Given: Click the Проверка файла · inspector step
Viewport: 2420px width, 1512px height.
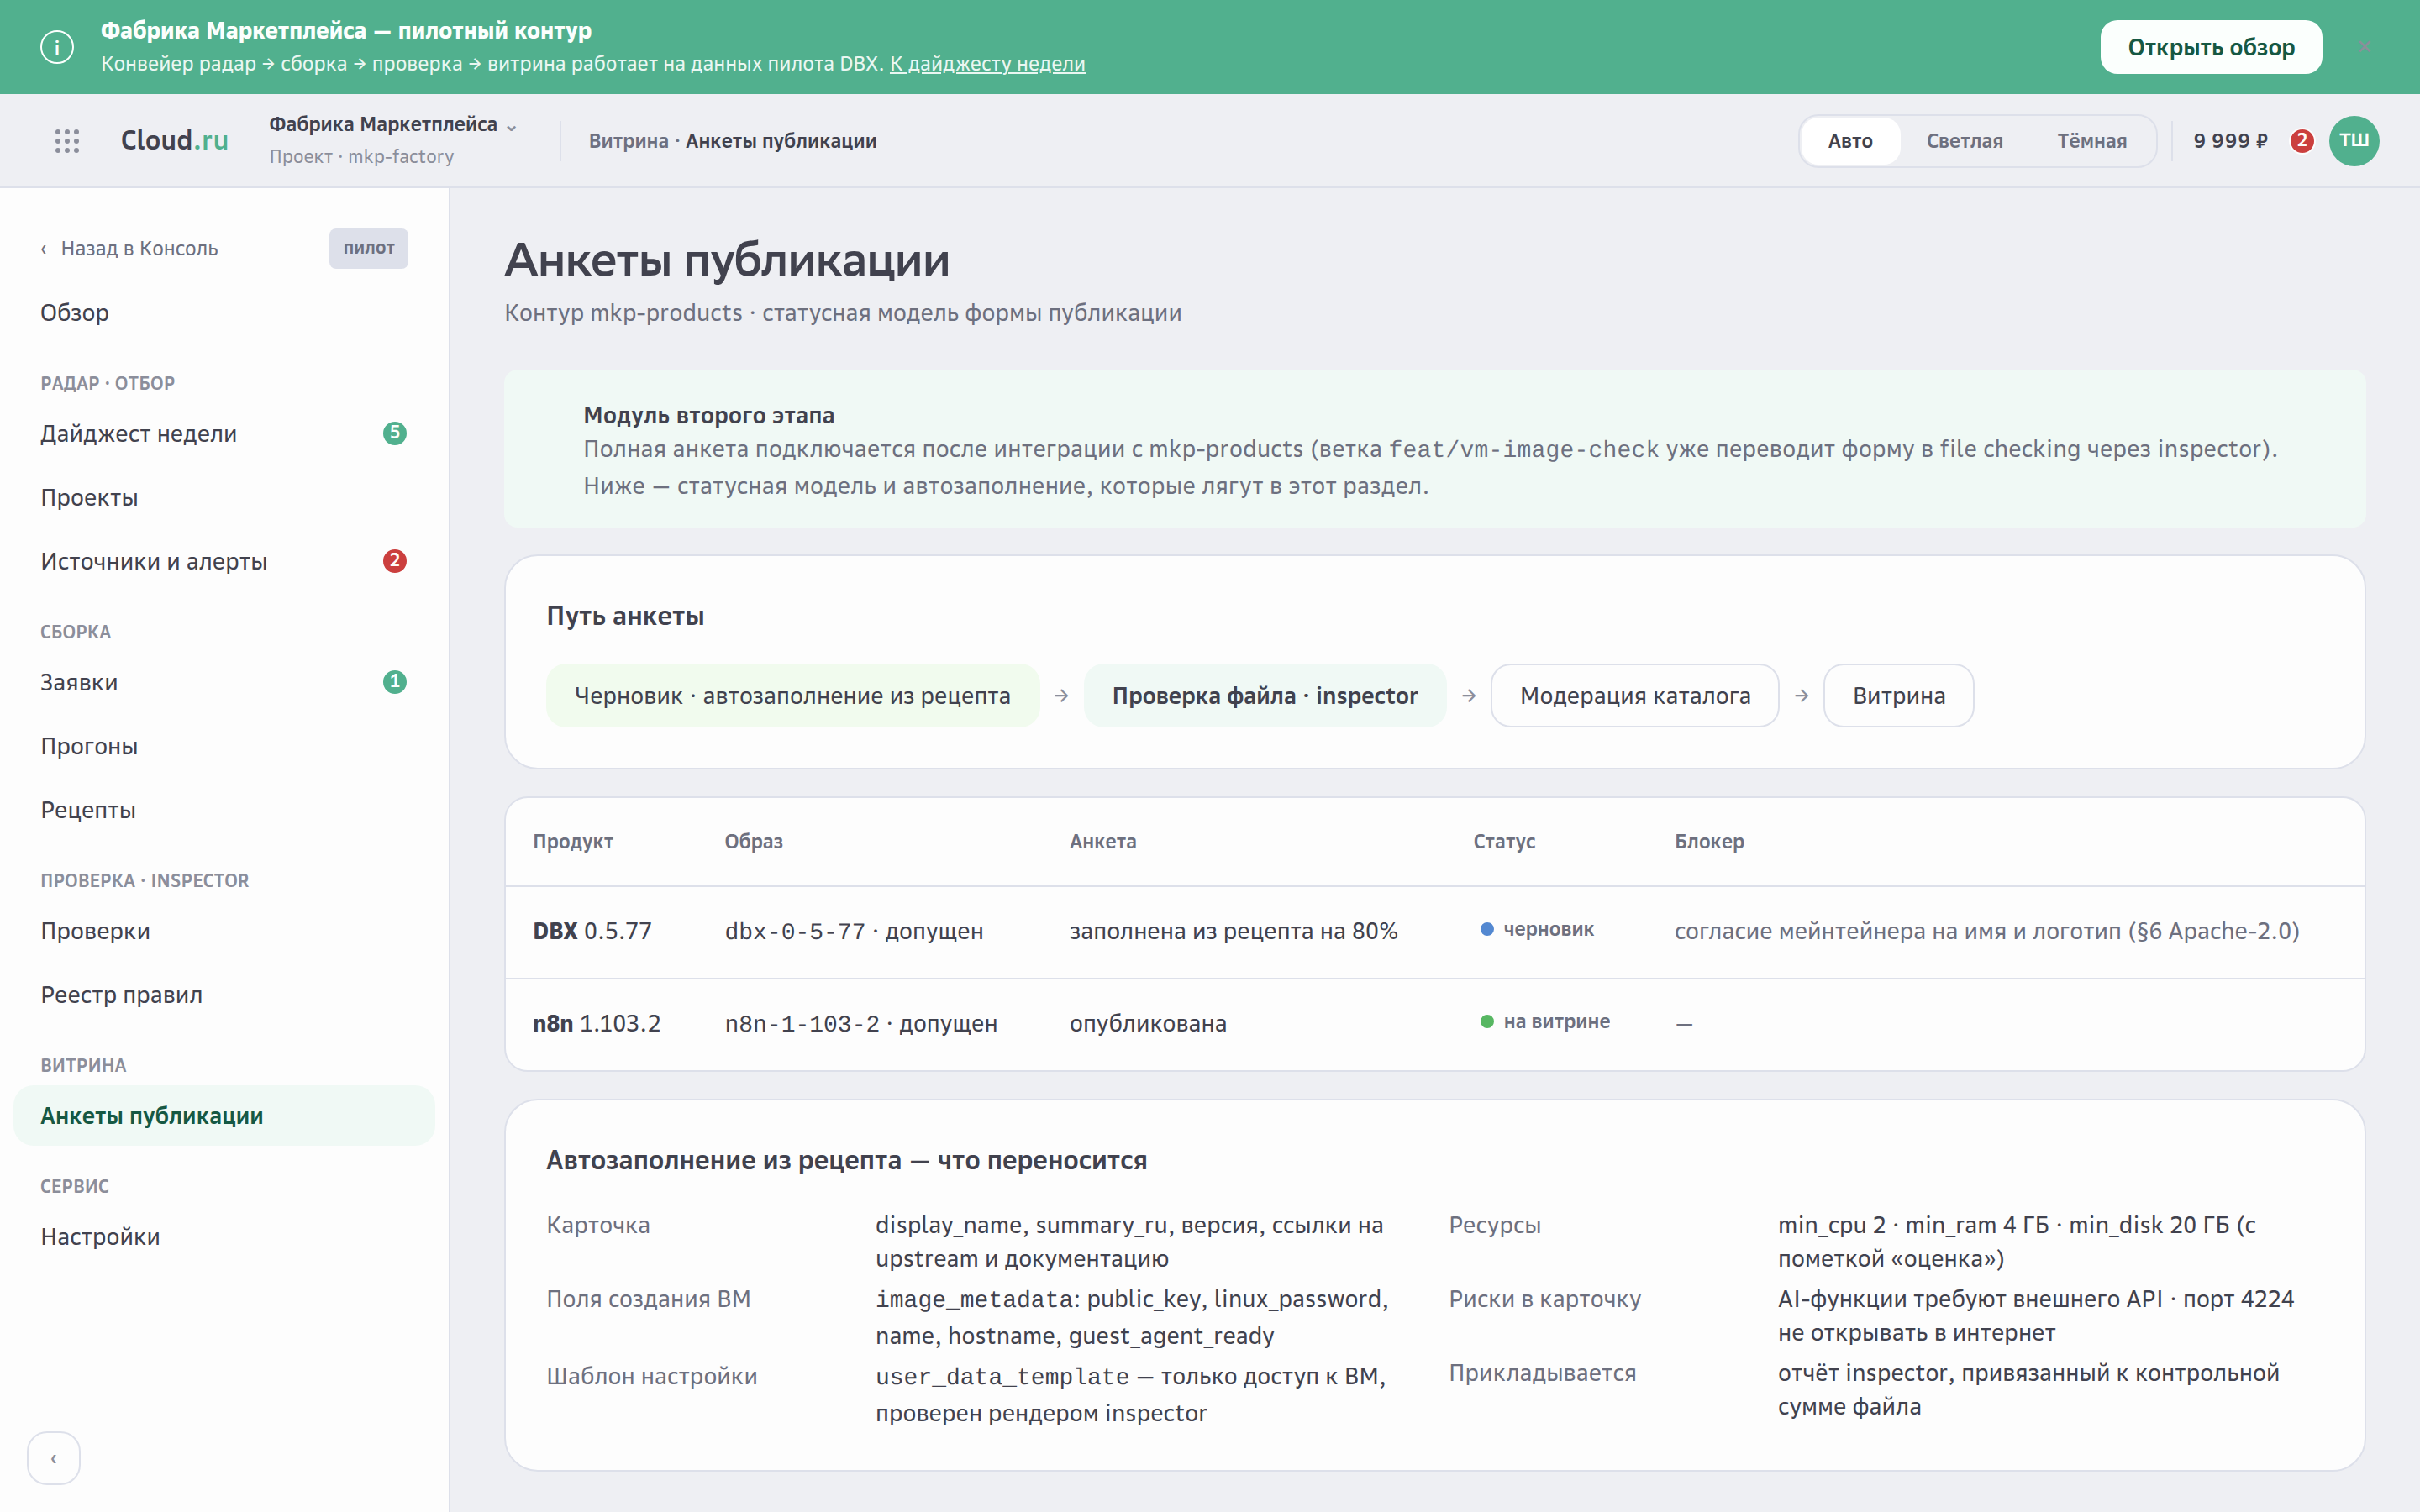Looking at the screenshot, I should [1264, 695].
